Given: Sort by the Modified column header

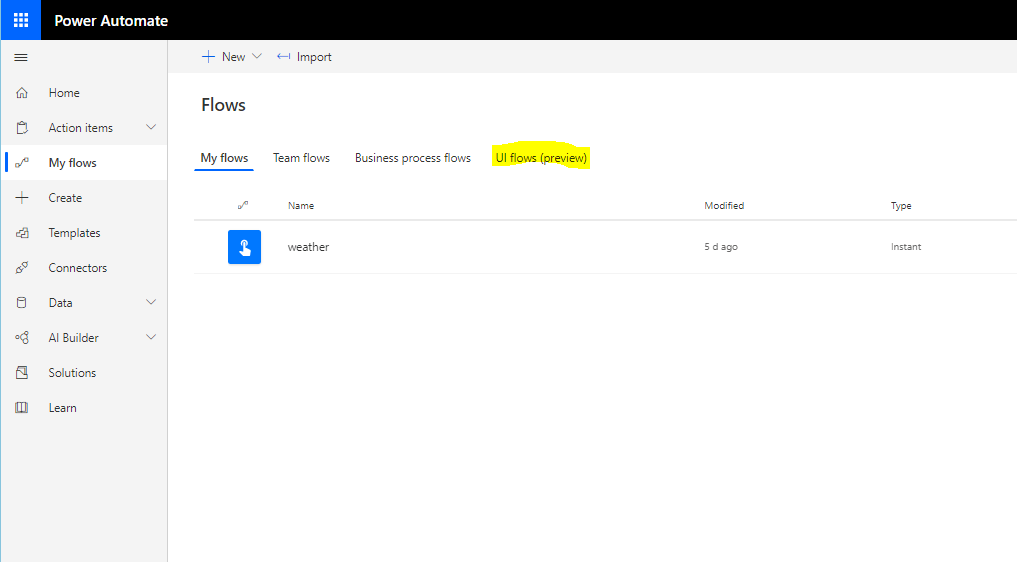Looking at the screenshot, I should coord(724,206).
